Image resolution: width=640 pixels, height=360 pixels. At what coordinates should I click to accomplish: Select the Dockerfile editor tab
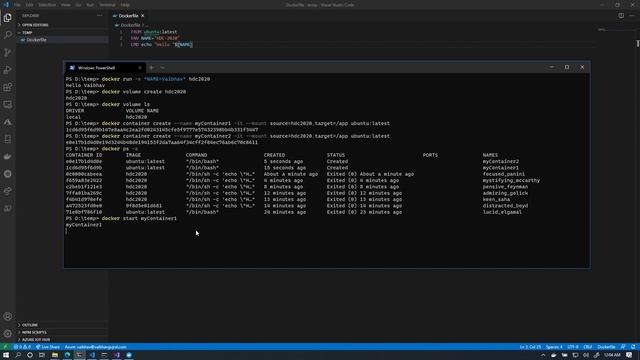point(129,16)
